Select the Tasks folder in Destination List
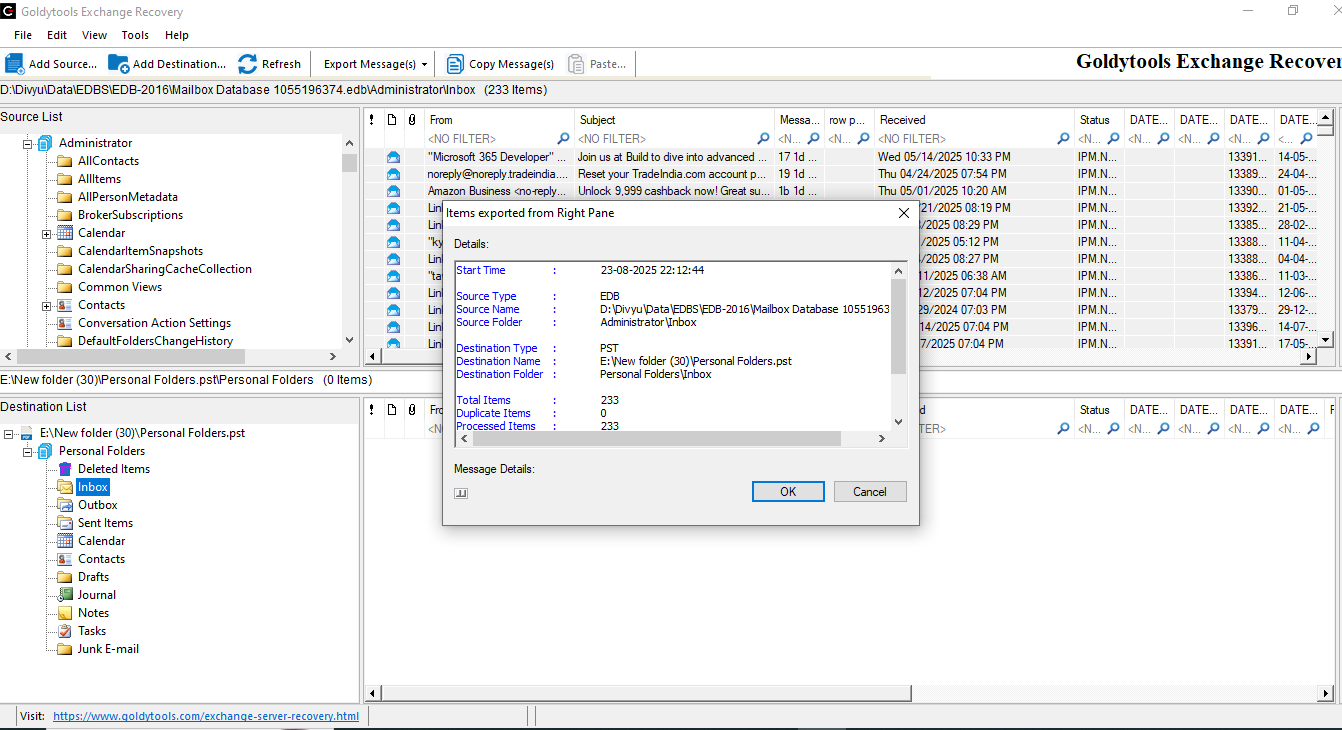 pyautogui.click(x=91, y=631)
